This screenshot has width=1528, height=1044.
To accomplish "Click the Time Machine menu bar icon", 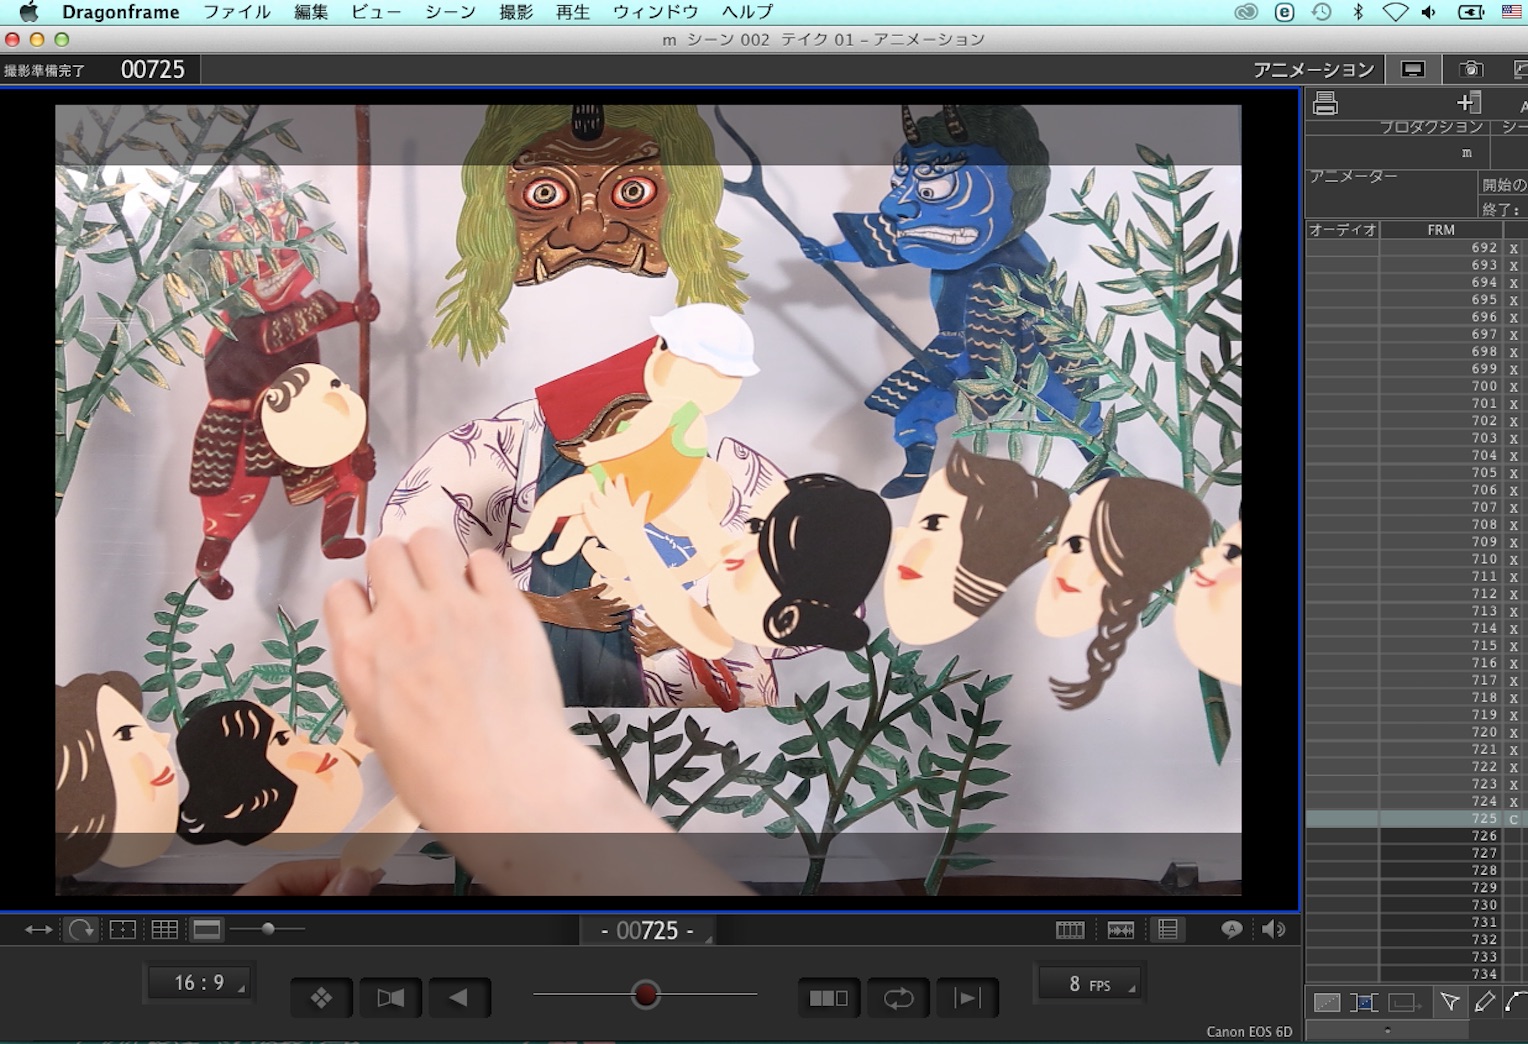I will (x=1322, y=12).
